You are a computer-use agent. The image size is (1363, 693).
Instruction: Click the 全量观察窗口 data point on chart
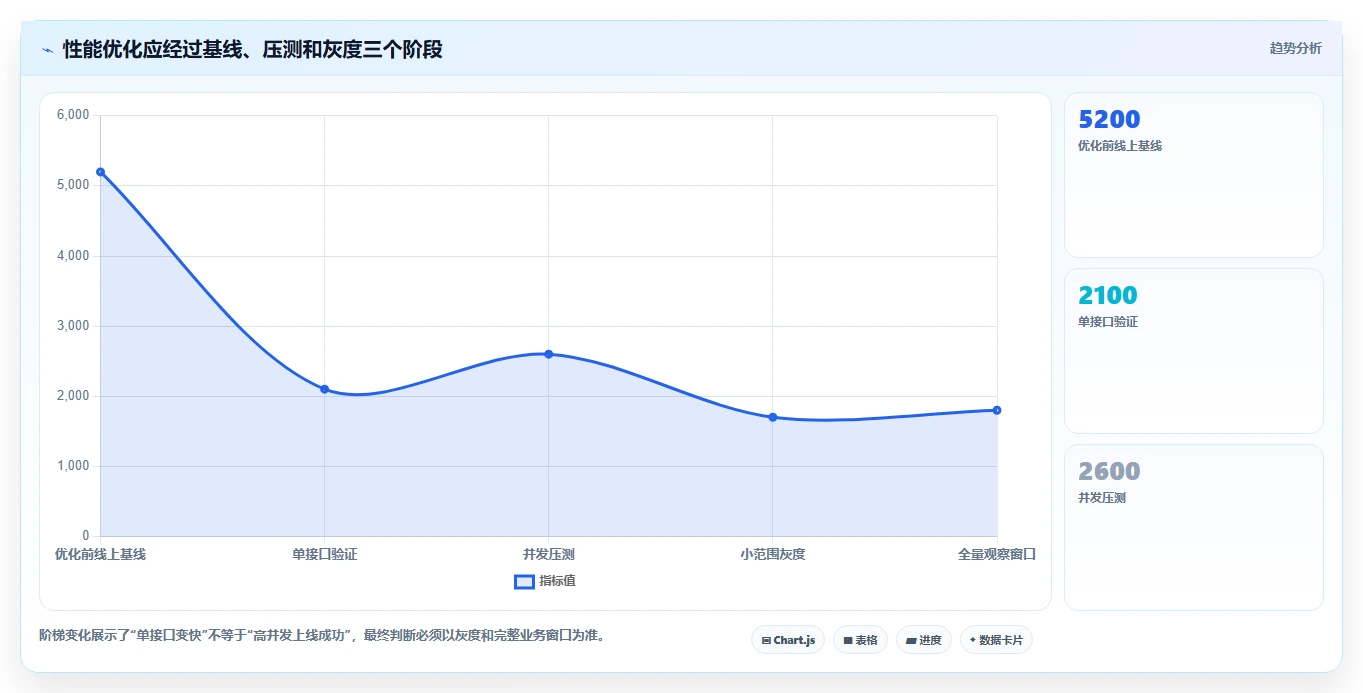click(x=997, y=410)
